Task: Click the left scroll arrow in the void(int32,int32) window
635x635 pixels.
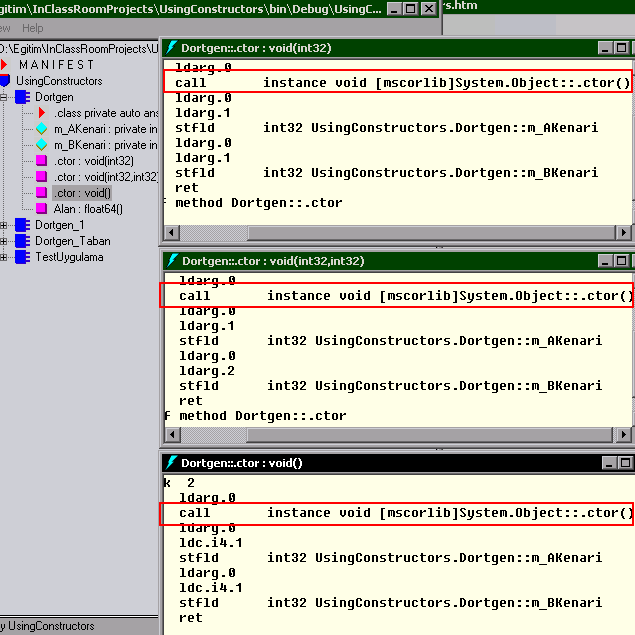Action: click(172, 435)
